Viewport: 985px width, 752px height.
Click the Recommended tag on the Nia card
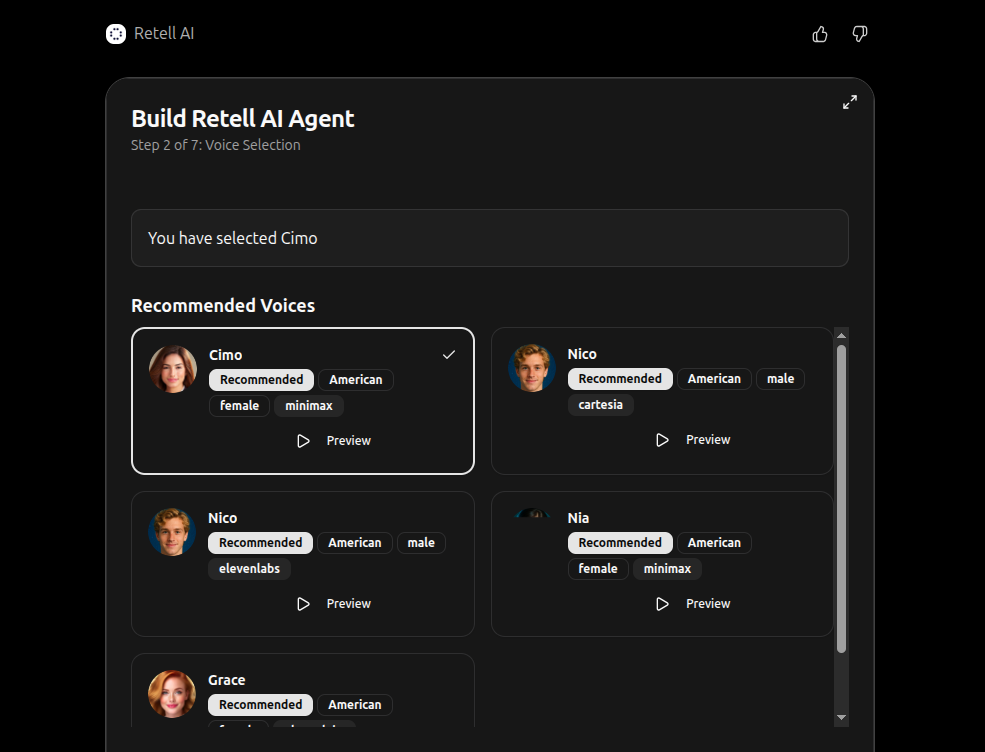[620, 543]
